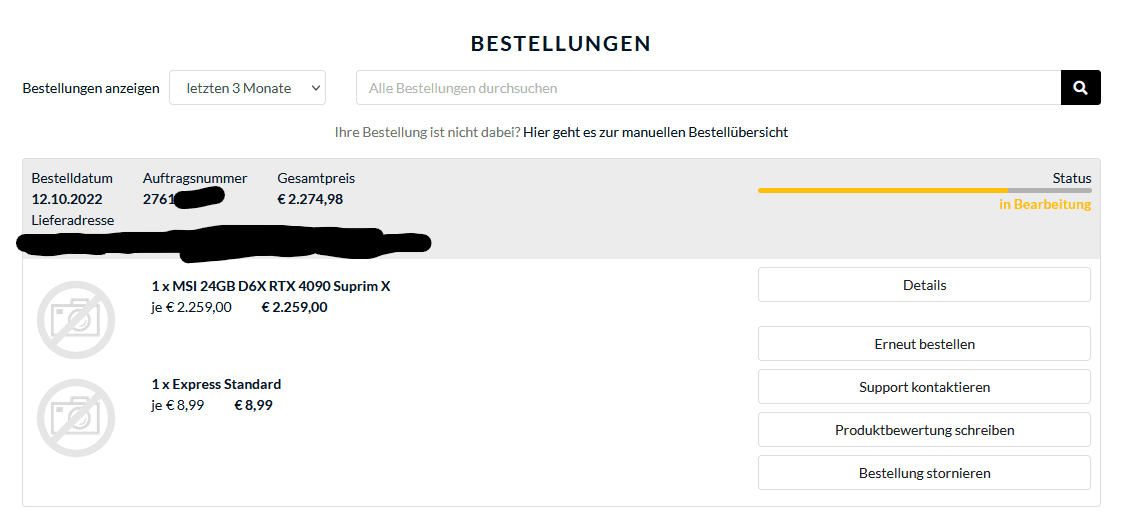Click the magnifying glass search button
This screenshot has width=1143, height=527.
[x=1080, y=88]
